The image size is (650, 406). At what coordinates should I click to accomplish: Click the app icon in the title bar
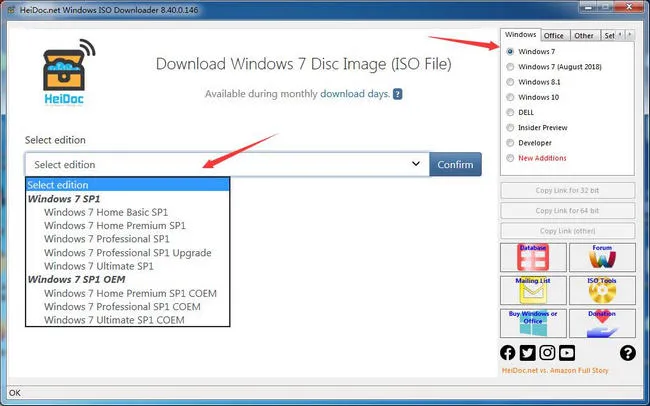tap(11, 10)
